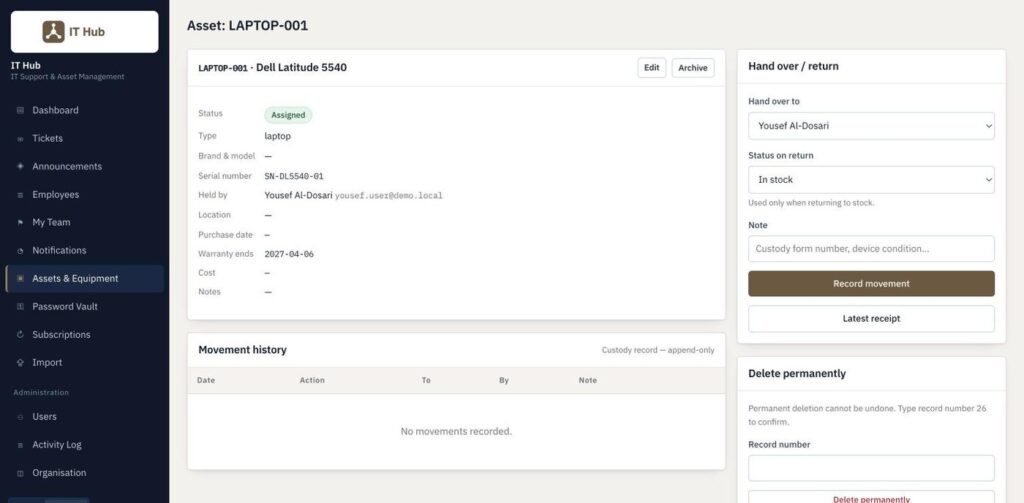View Notifications from the sidebar
Viewport: 1024px width, 503px height.
pyautogui.click(x=84, y=251)
